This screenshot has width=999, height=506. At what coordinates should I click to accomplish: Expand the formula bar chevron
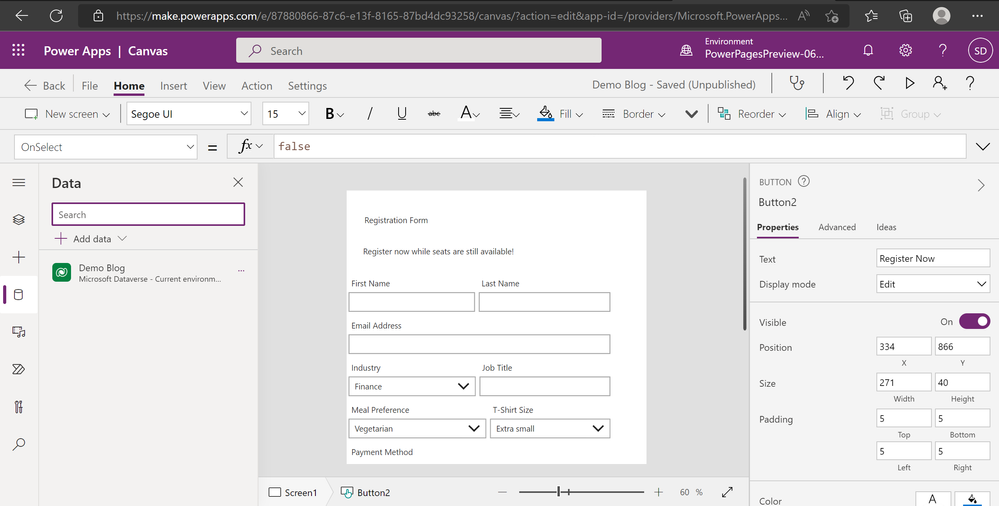coord(982,147)
